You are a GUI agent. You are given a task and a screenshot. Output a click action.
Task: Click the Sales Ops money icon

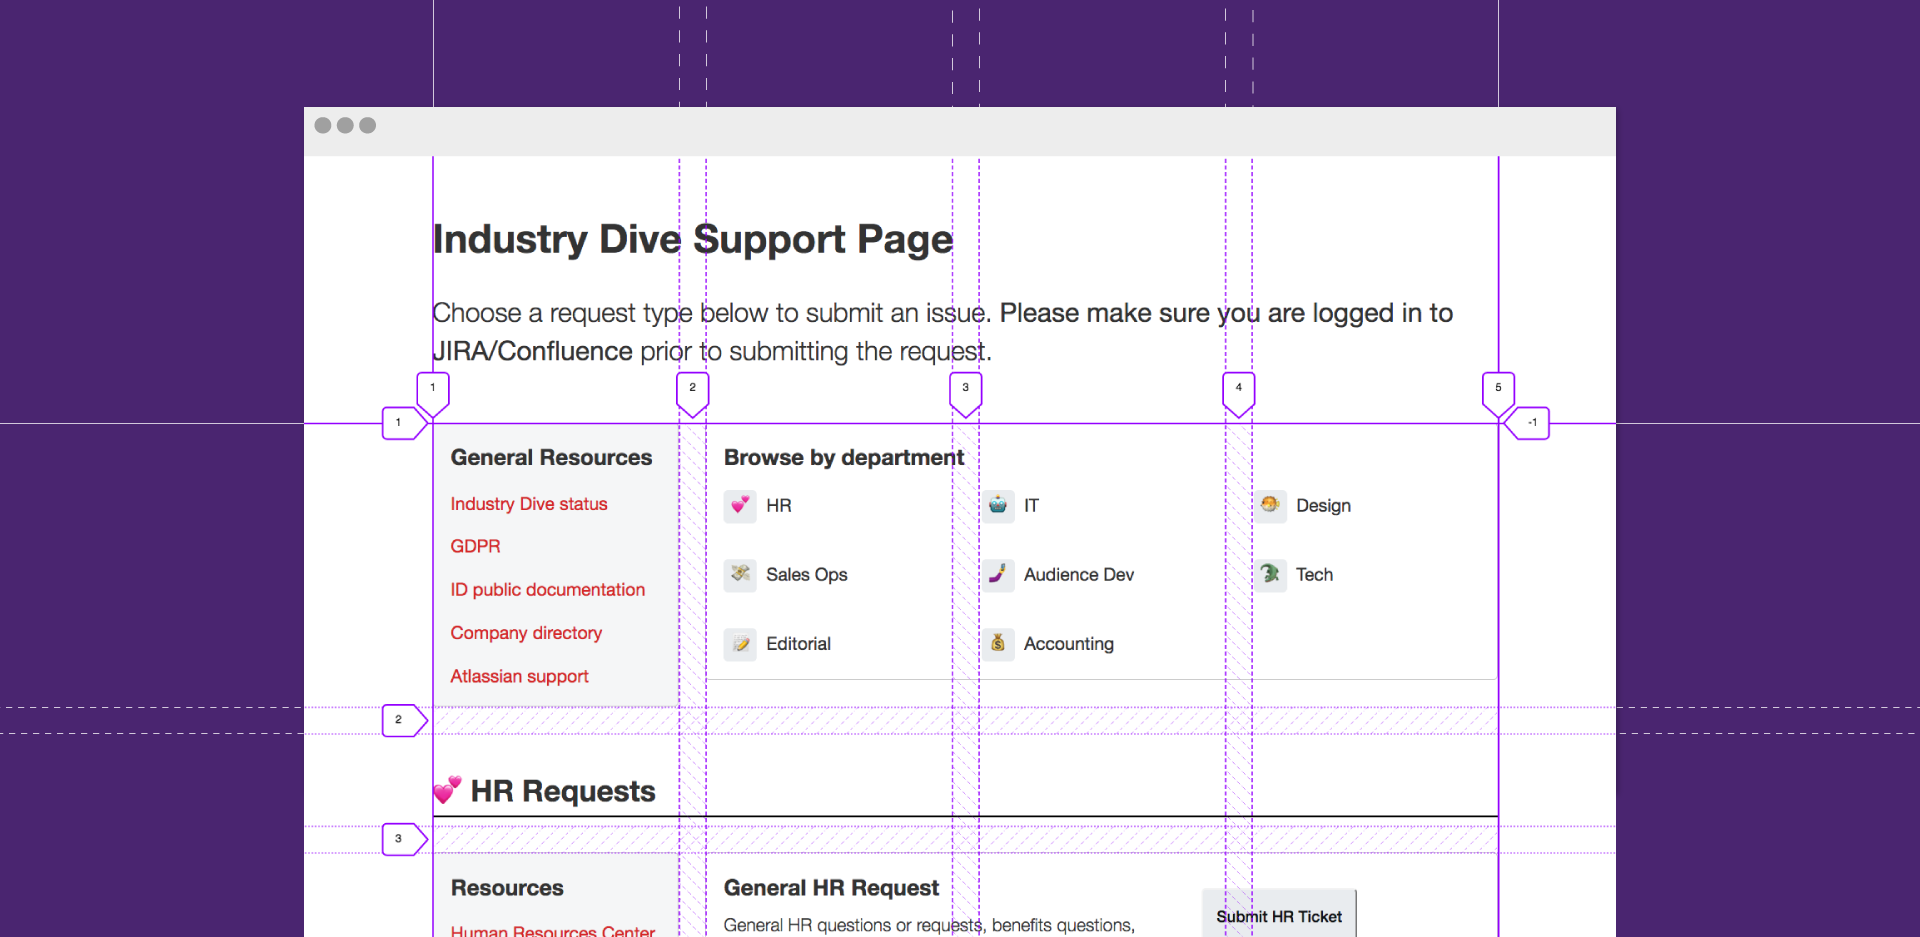tap(740, 574)
